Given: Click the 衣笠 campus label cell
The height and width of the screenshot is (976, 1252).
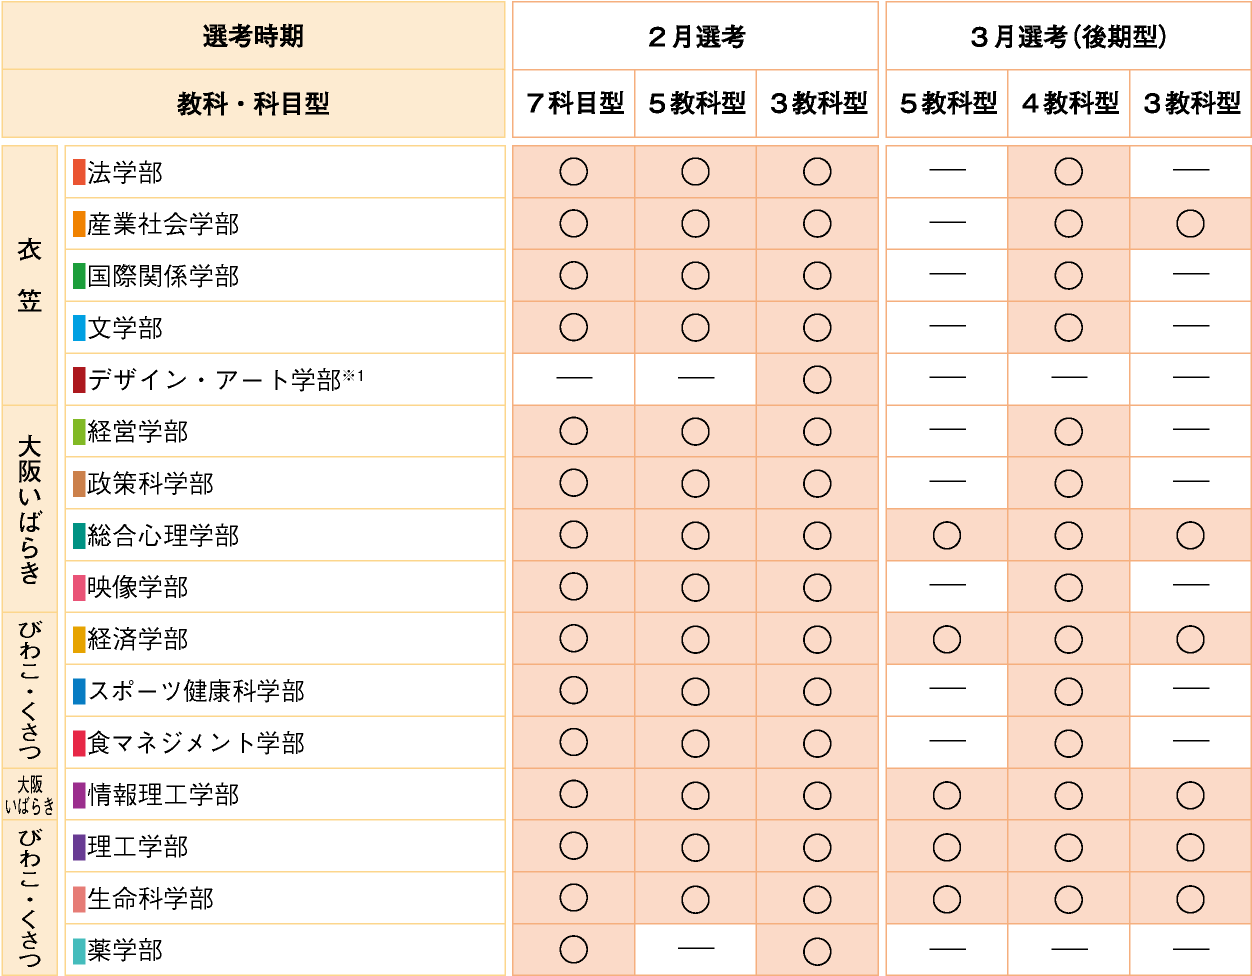Looking at the screenshot, I should click(29, 275).
